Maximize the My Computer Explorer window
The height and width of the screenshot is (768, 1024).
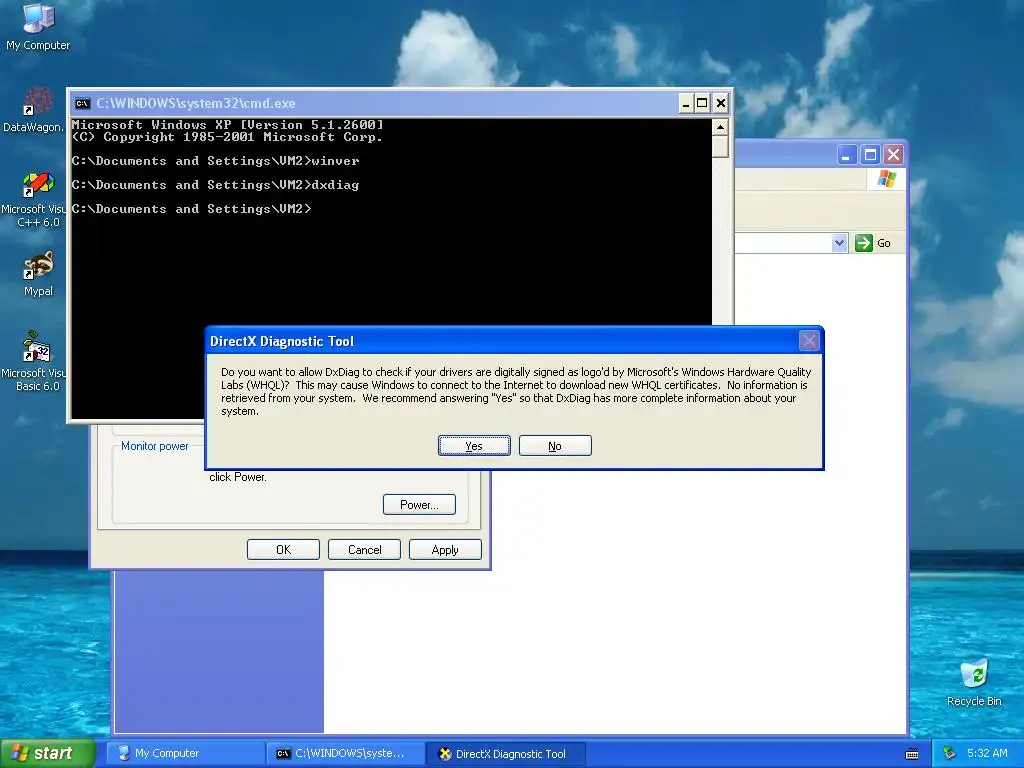click(x=871, y=155)
